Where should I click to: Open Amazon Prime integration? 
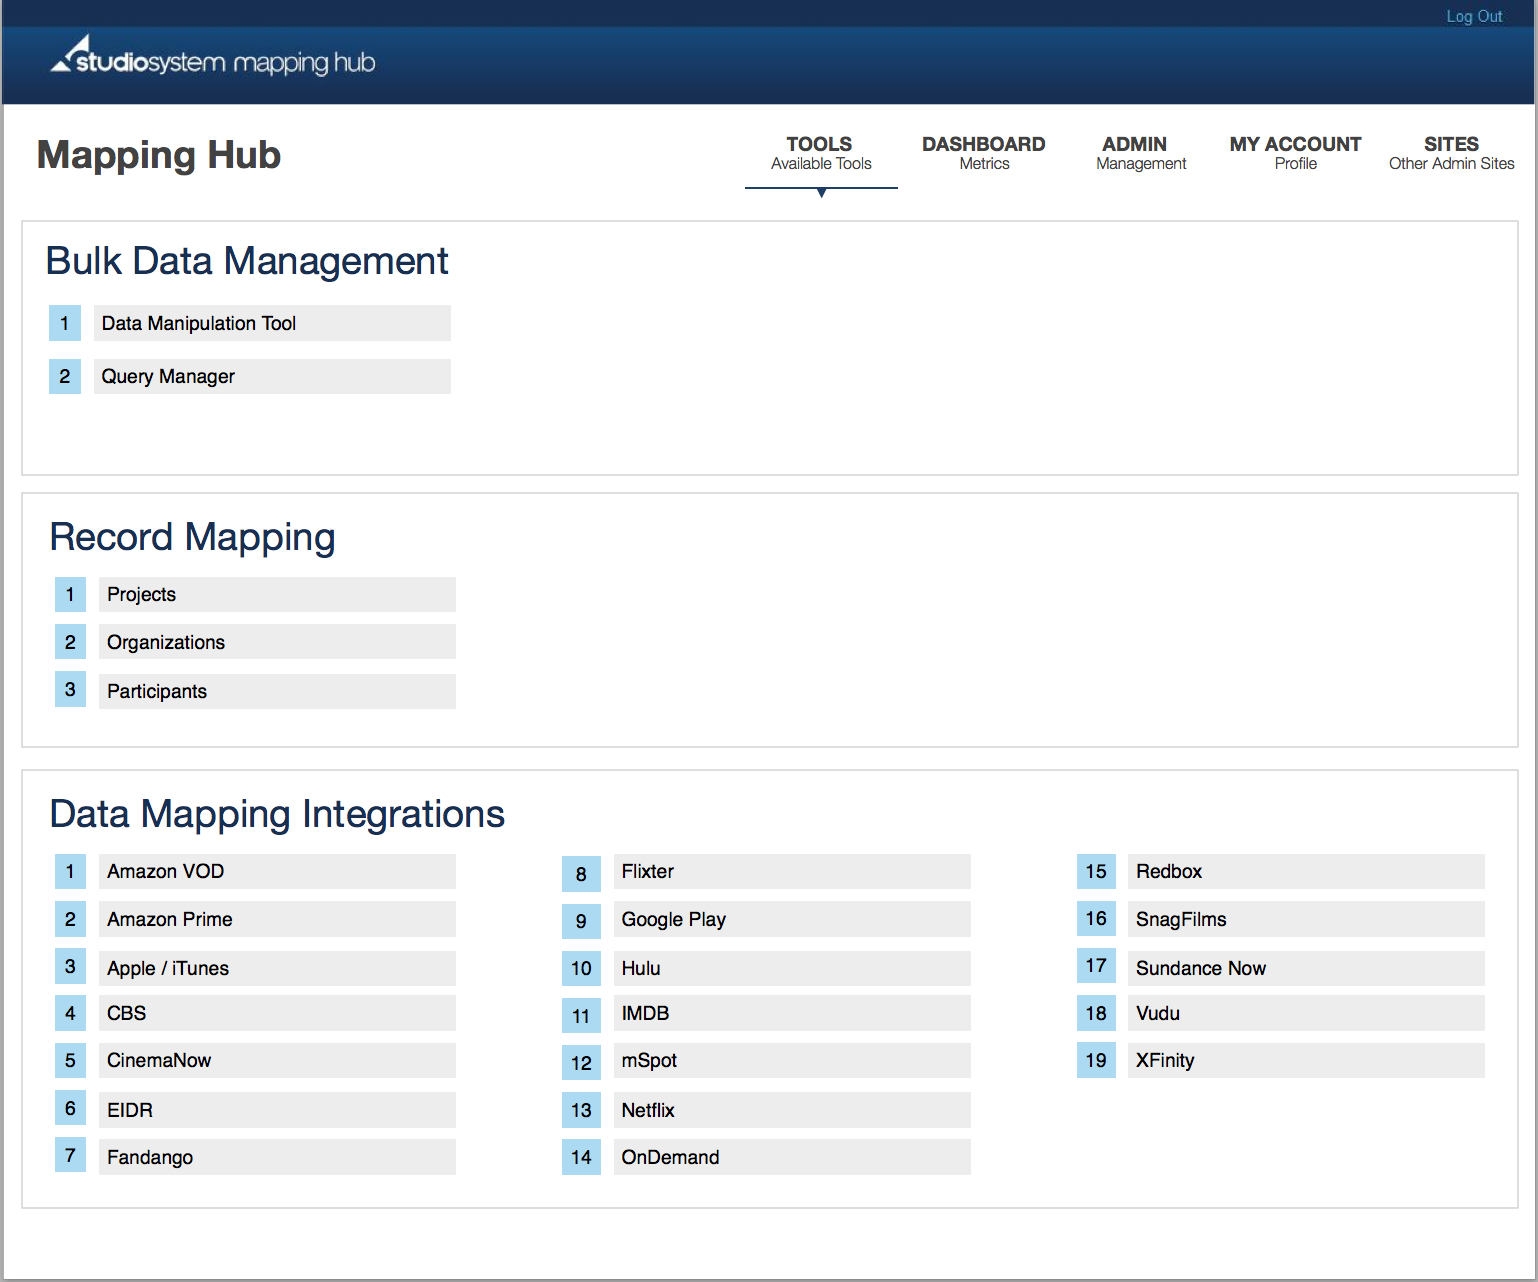[277, 919]
